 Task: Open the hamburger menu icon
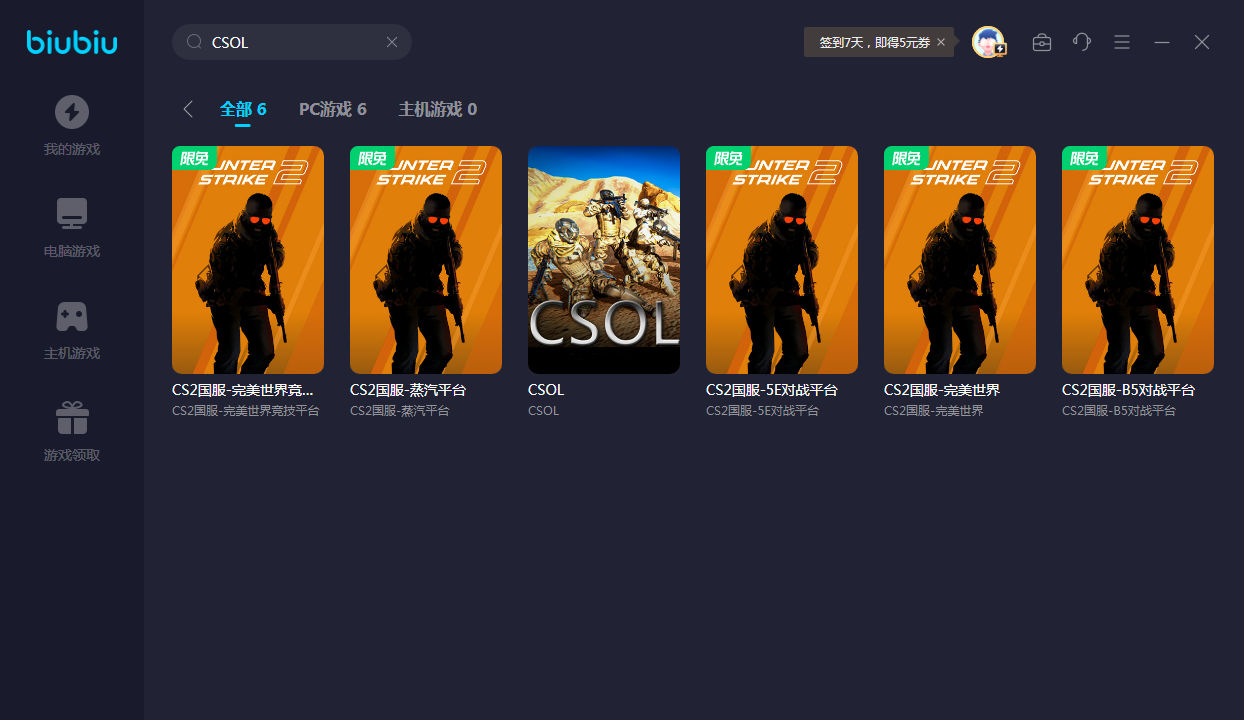click(x=1122, y=42)
